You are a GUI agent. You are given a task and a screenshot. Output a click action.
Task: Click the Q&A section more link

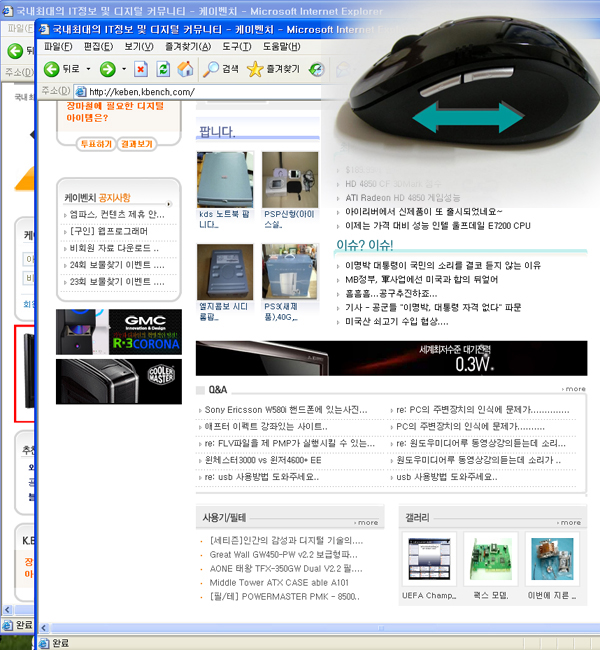(x=574, y=389)
